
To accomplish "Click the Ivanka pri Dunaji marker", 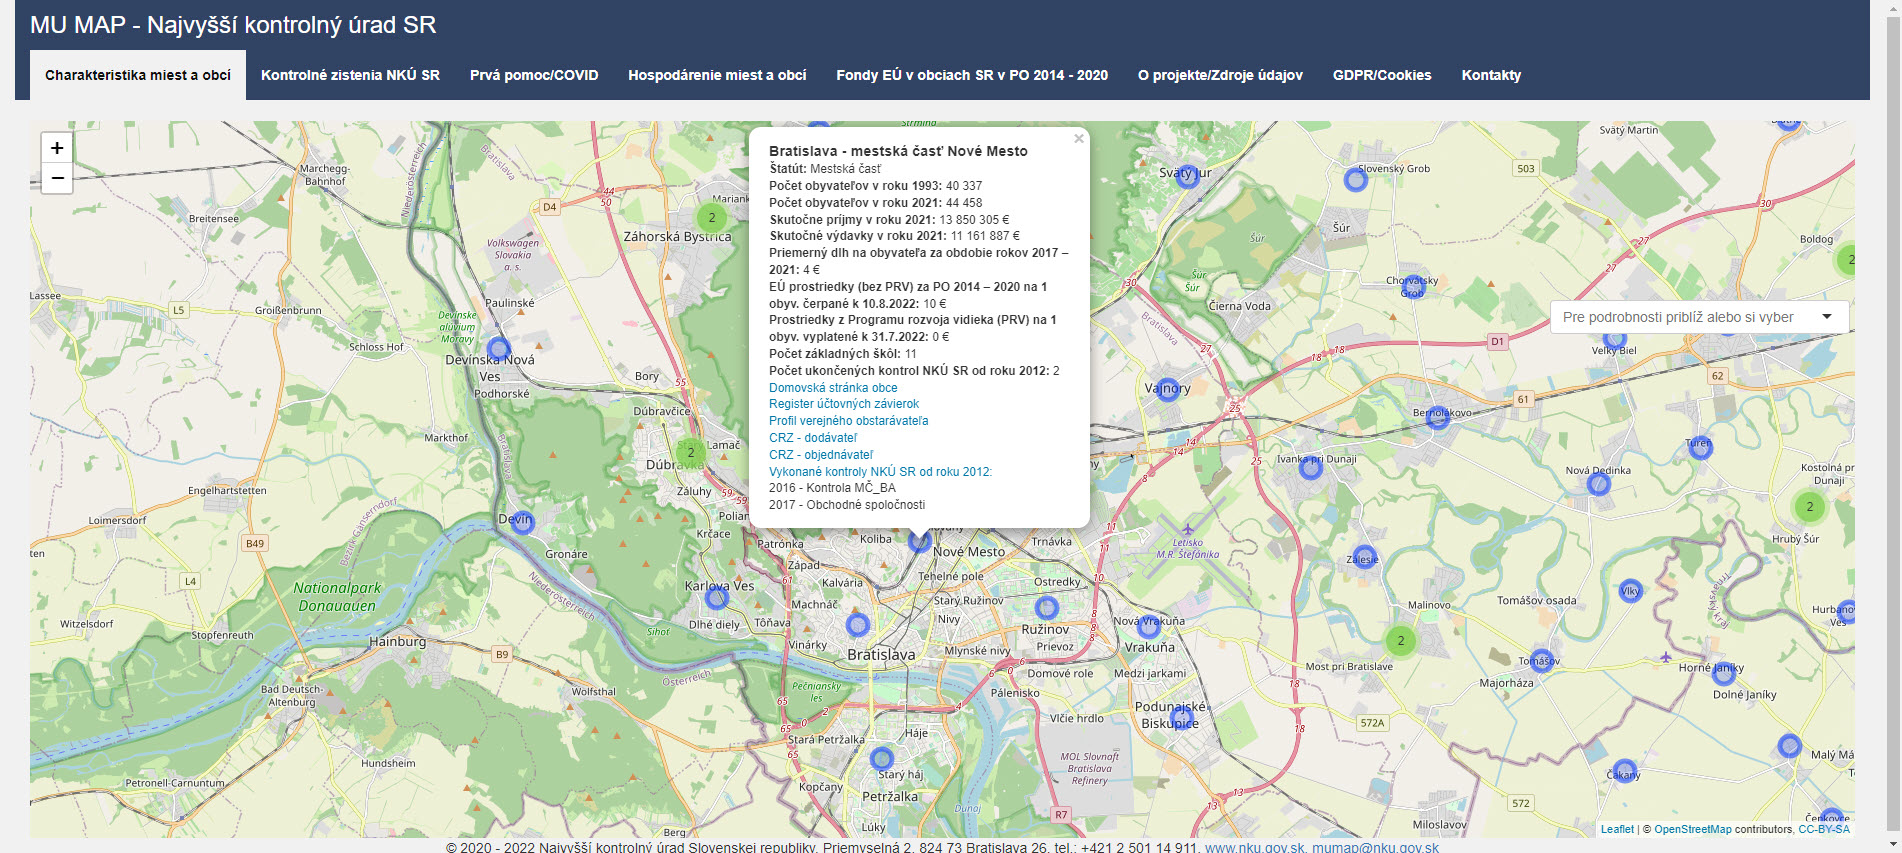I will click(1310, 467).
